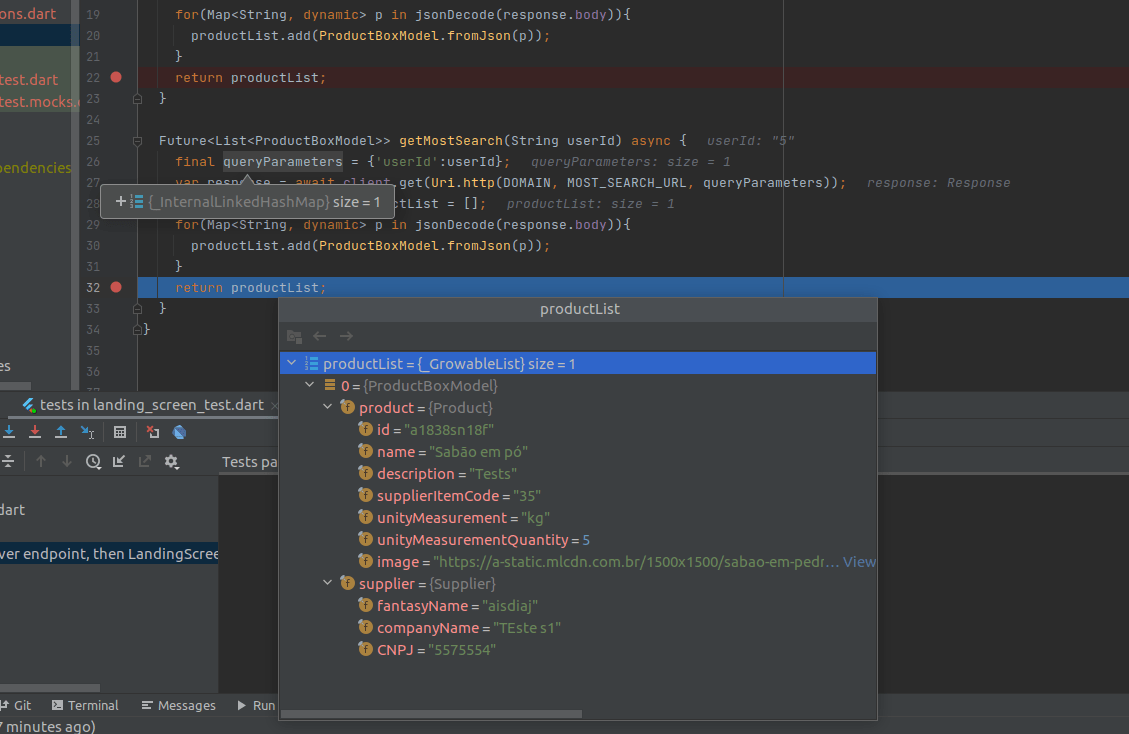Image resolution: width=1129 pixels, height=734 pixels.
Task: Click the fold end marker at line 34
Action: [138, 330]
